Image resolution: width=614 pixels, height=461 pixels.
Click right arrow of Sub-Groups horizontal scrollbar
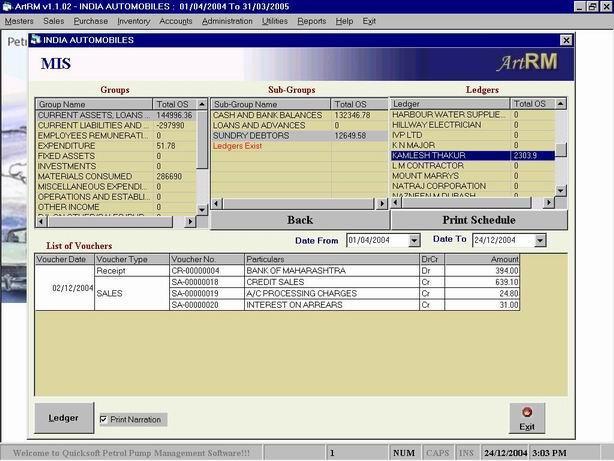382,204
